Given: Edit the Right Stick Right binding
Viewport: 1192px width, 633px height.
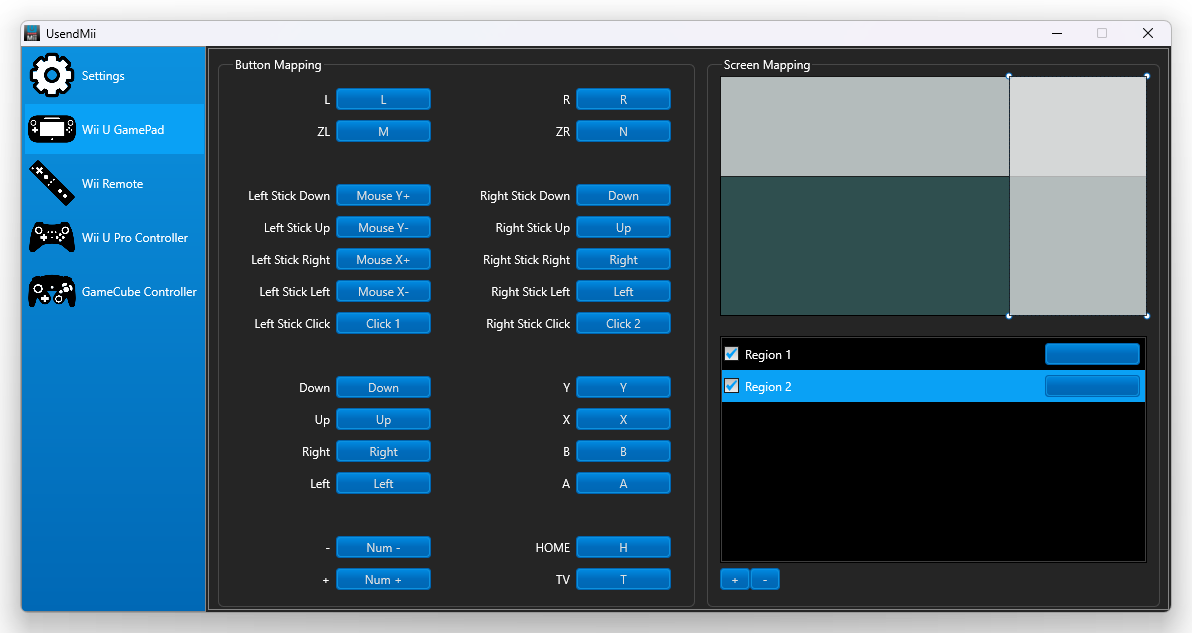Looking at the screenshot, I should click(x=623, y=259).
